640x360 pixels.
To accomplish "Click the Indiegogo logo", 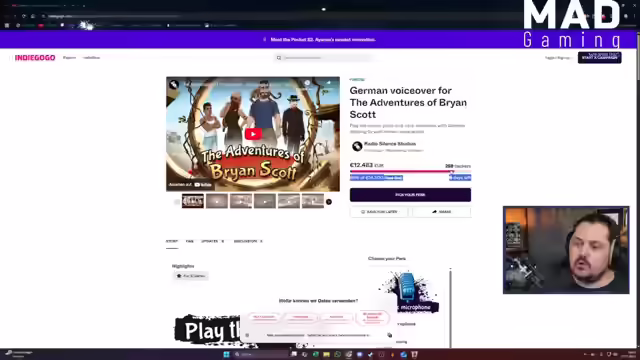I will coord(35,58).
